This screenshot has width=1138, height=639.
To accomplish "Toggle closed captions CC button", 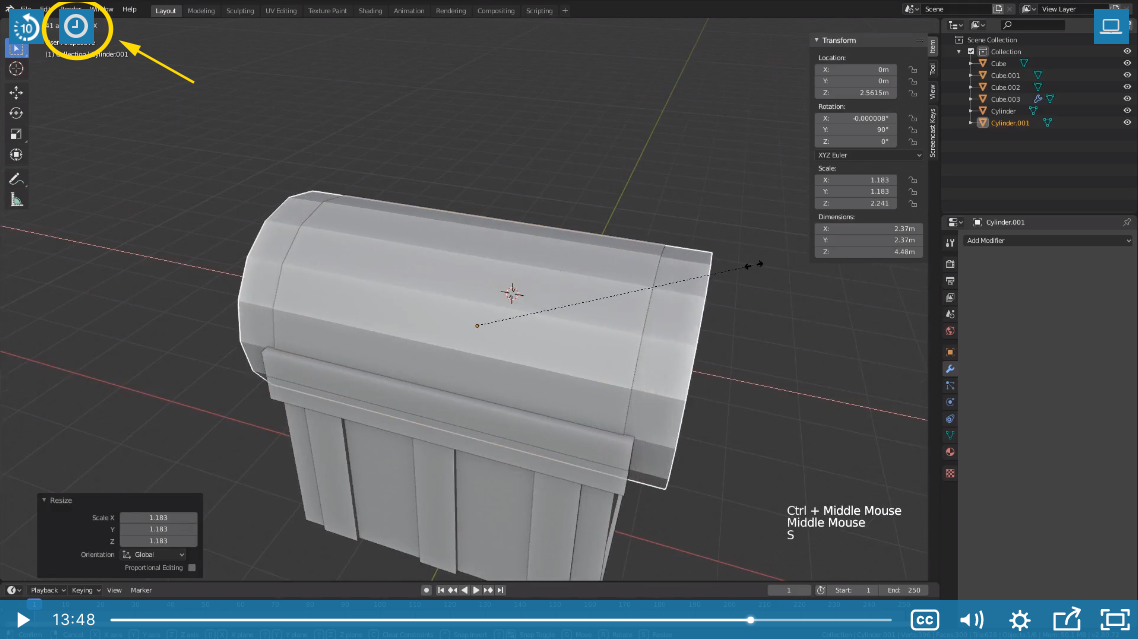I will (925, 619).
